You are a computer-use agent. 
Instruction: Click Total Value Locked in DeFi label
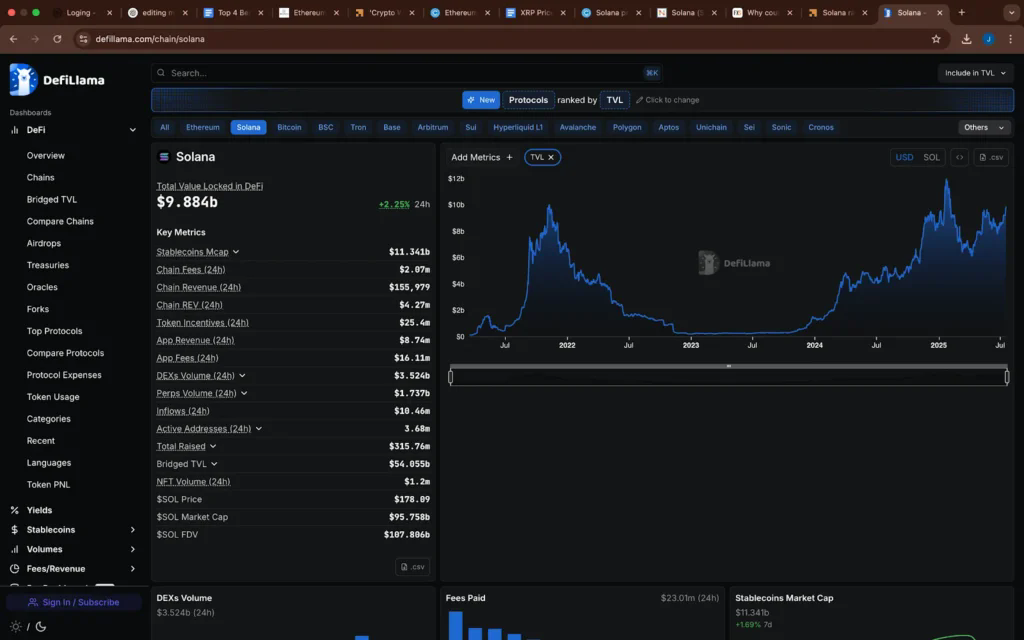(x=210, y=186)
